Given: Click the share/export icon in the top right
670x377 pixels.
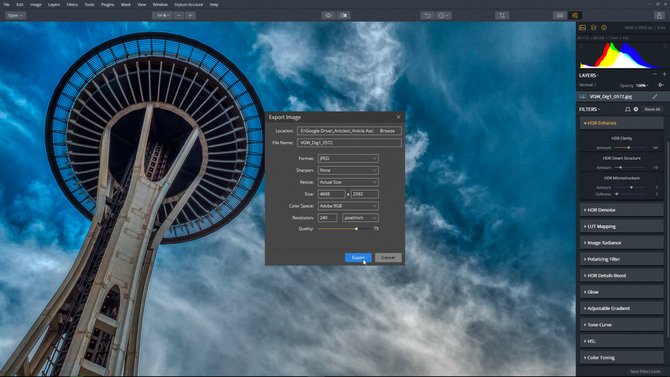Looking at the screenshot, I should [659, 15].
